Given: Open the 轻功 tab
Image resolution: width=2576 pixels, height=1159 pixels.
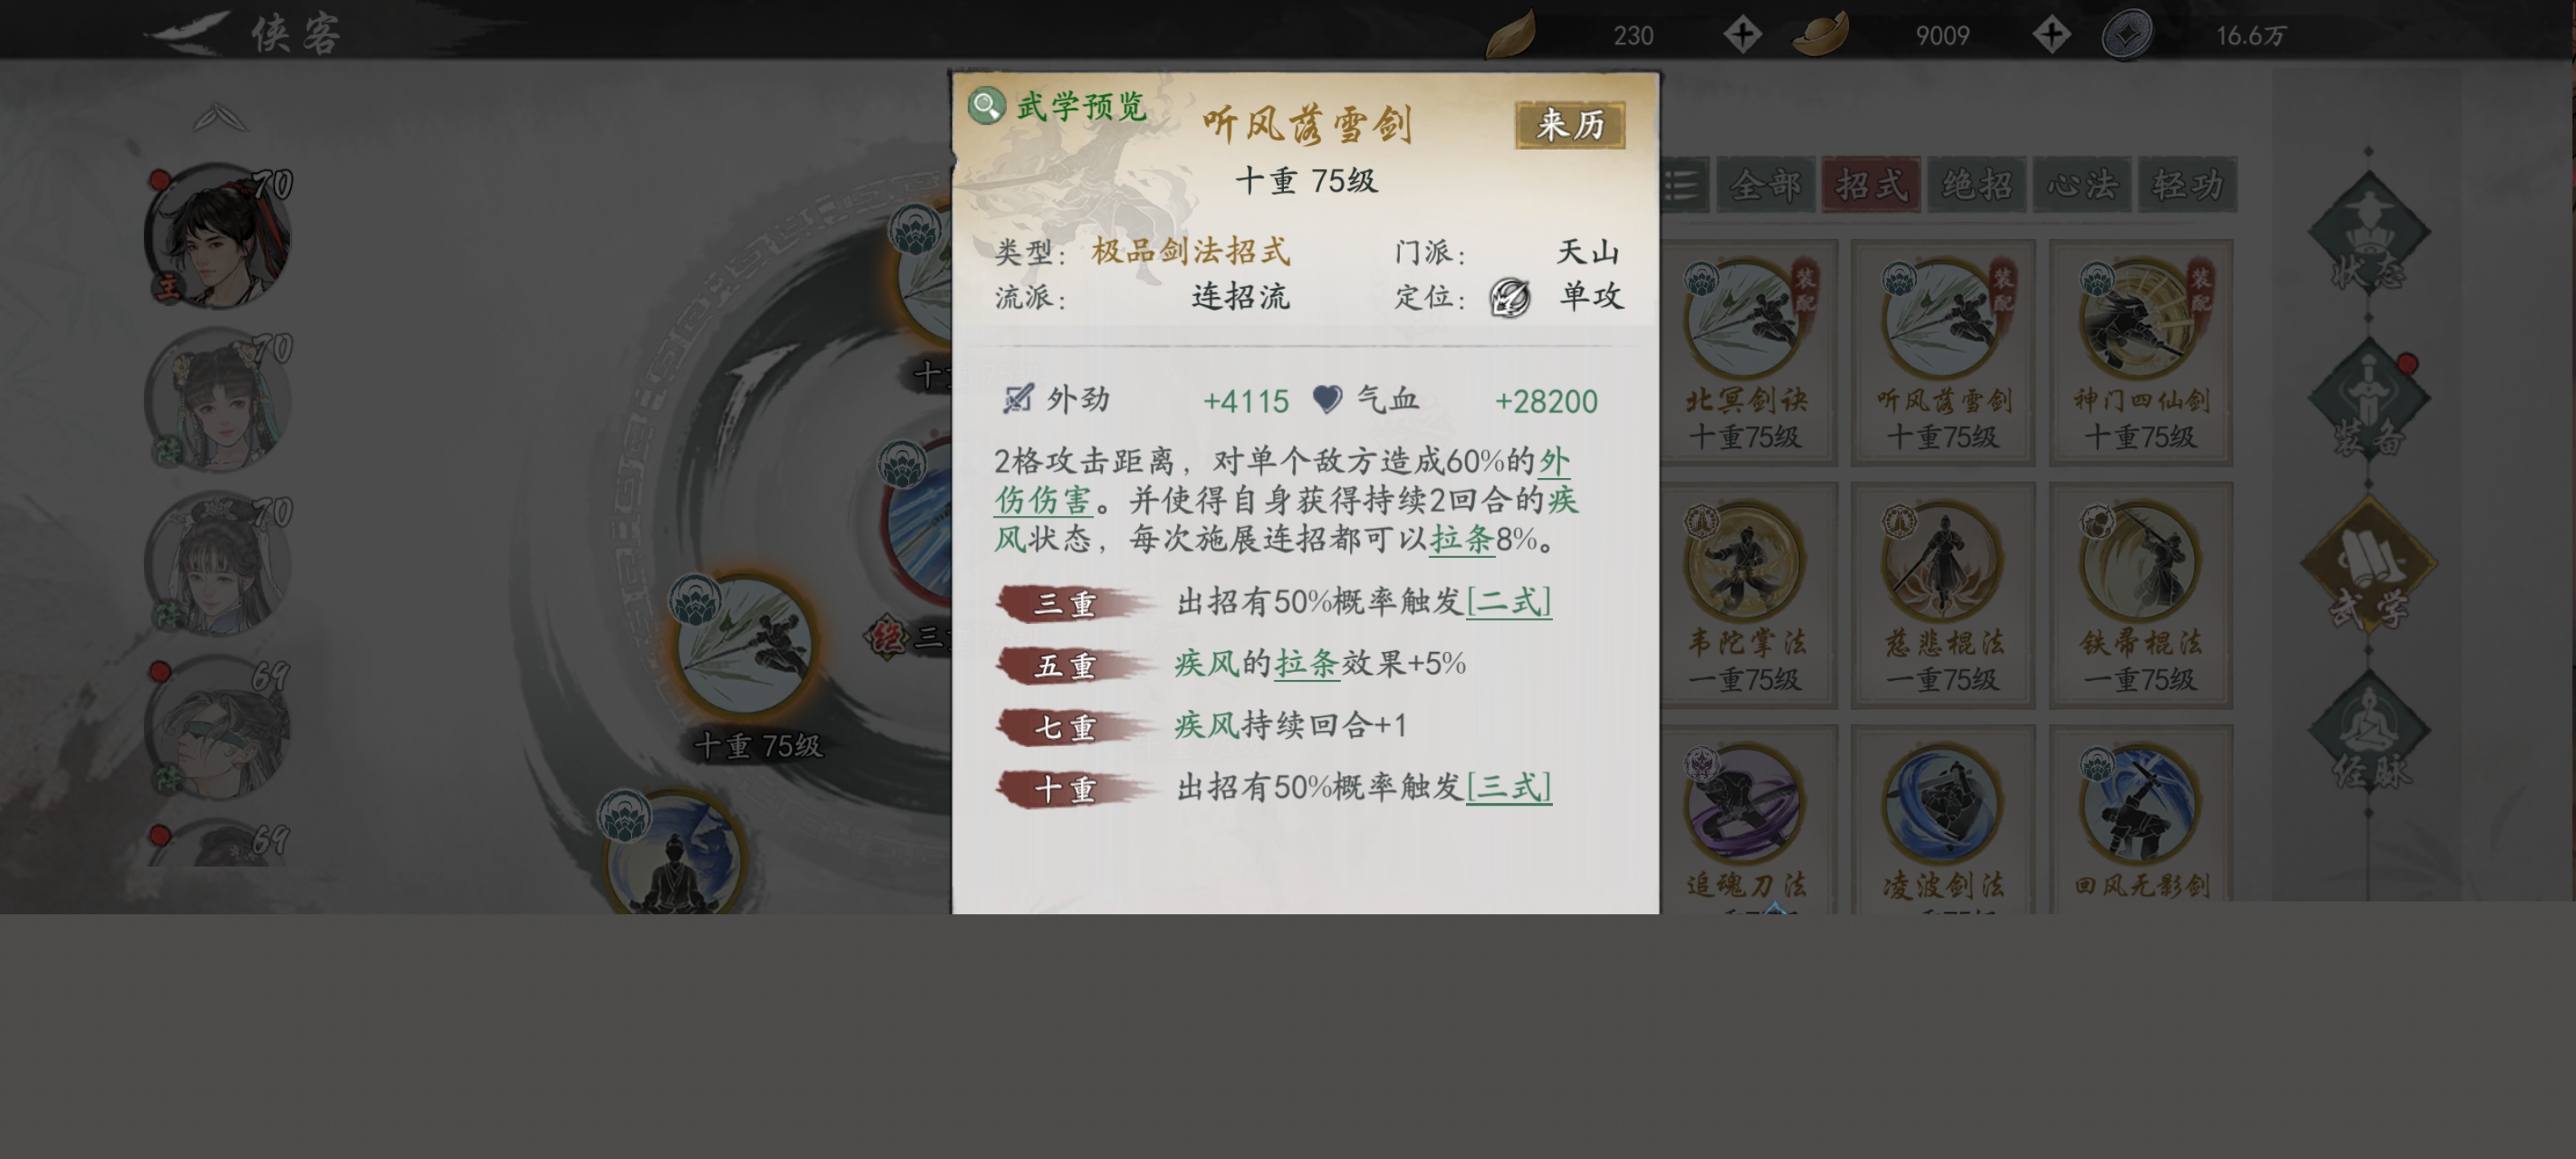Looking at the screenshot, I should pos(2187,184).
